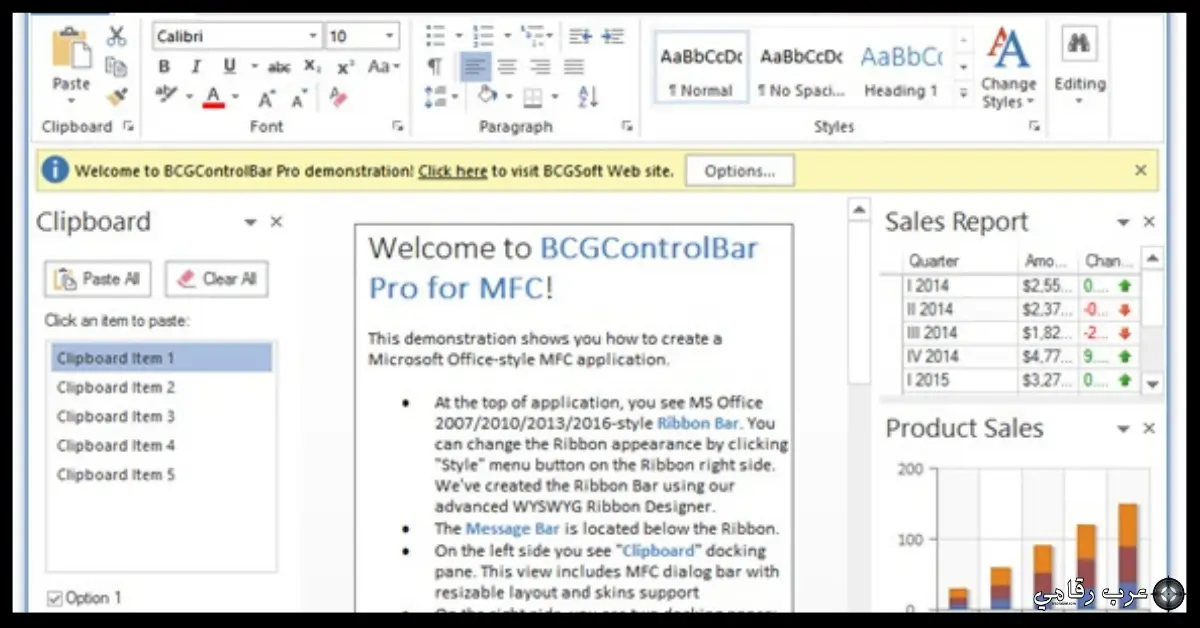Viewport: 1200px width, 628px height.
Task: Toggle the Option 1 checkbox
Action: point(54,598)
